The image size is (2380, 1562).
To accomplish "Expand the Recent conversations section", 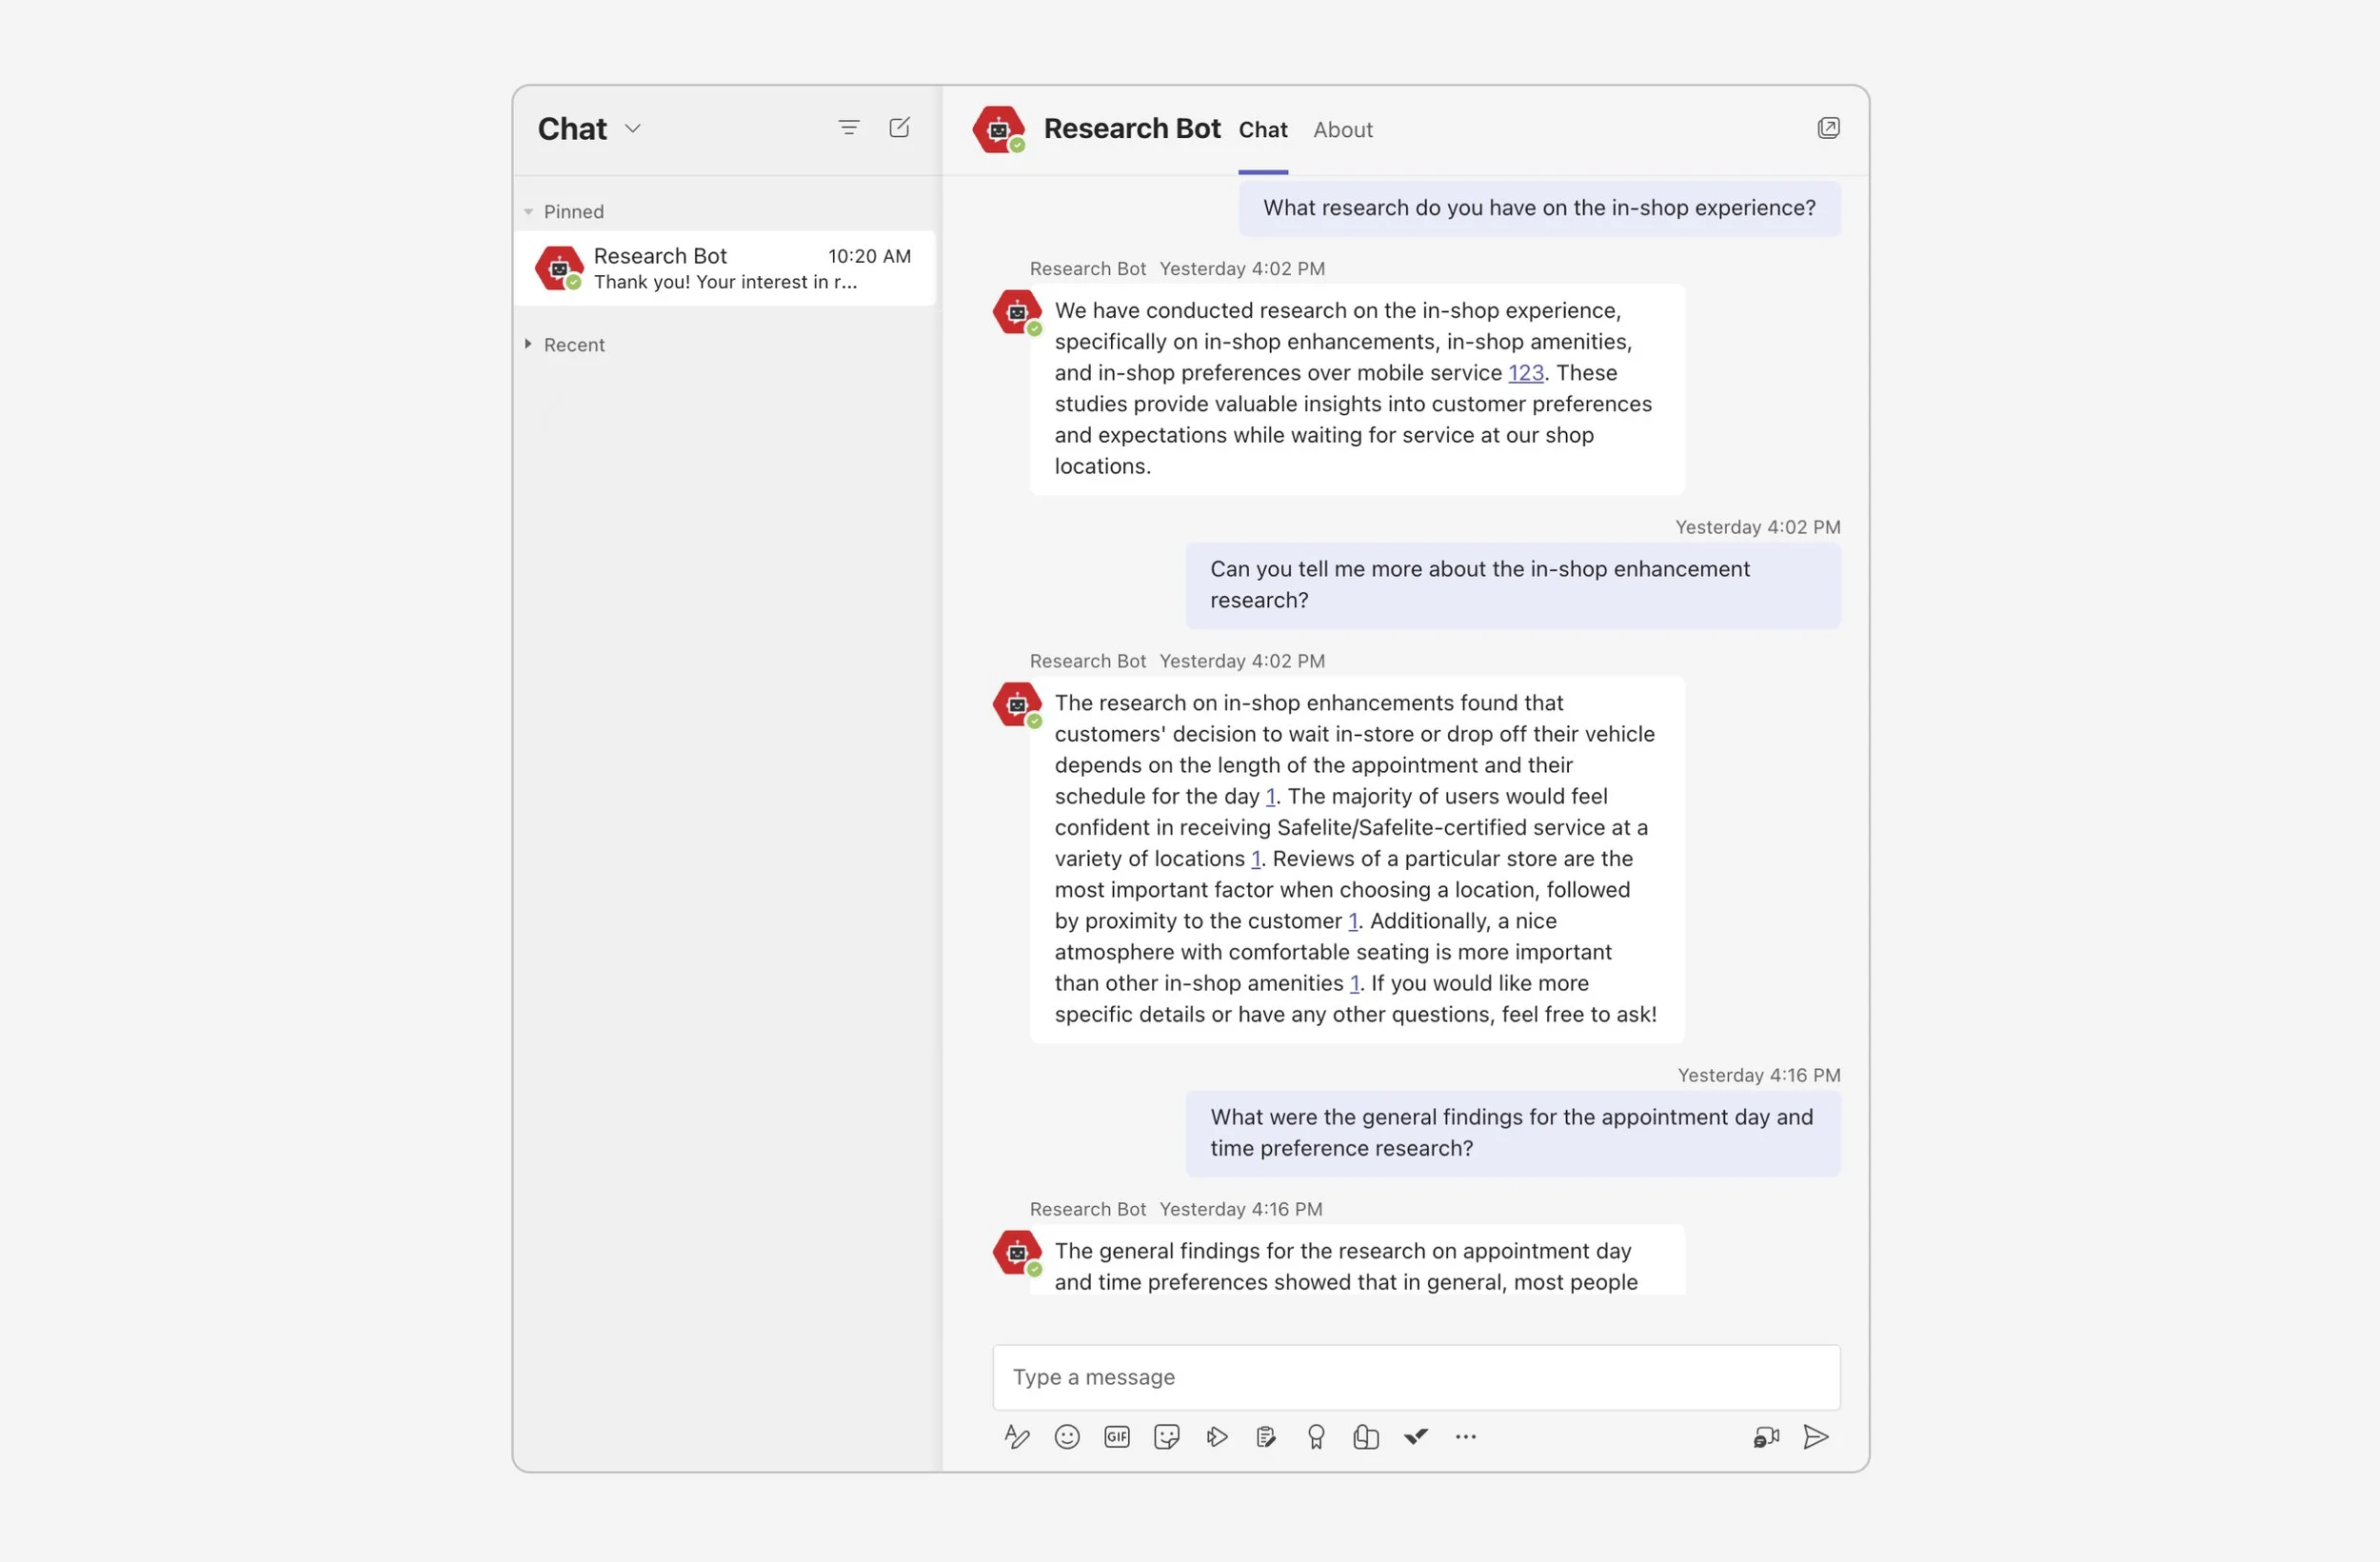I will [x=529, y=344].
